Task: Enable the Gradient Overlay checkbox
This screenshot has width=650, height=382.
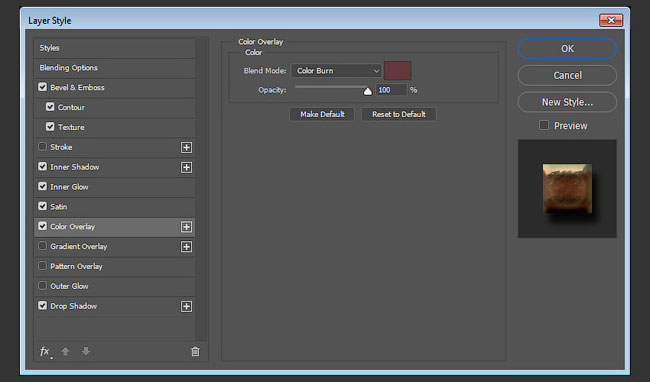Action: pyautogui.click(x=42, y=246)
